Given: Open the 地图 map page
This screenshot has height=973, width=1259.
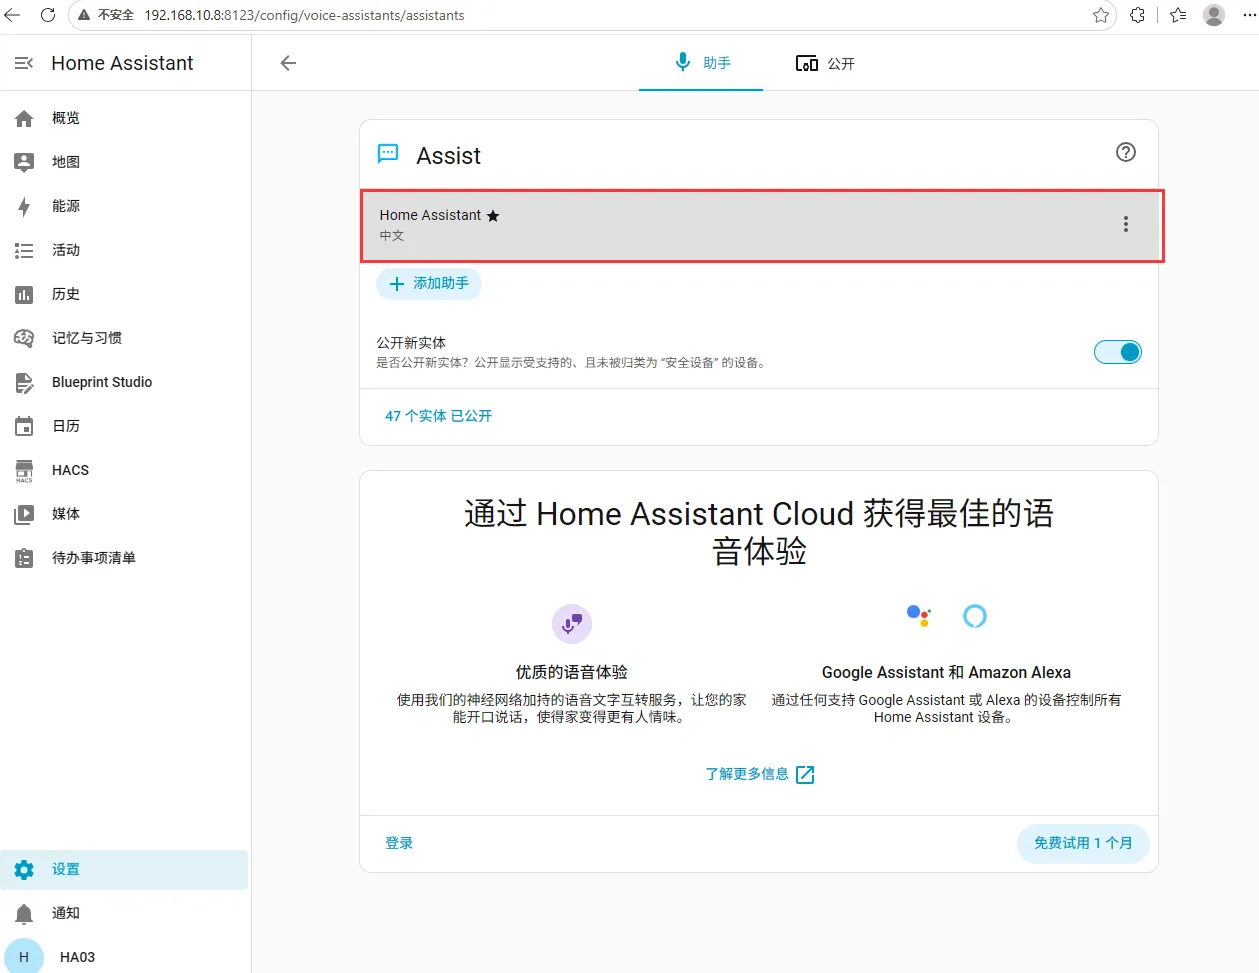Looking at the screenshot, I should pyautogui.click(x=124, y=162).
